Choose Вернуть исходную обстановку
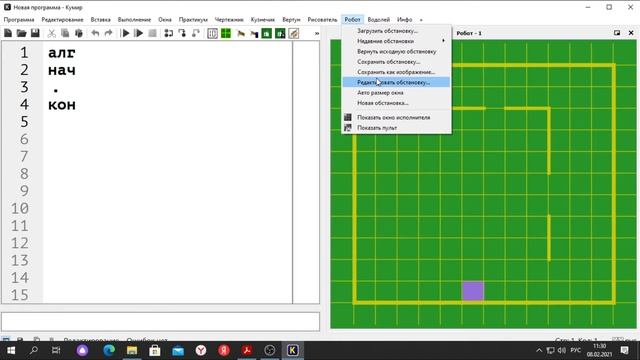The width and height of the screenshot is (640, 360). (396, 52)
